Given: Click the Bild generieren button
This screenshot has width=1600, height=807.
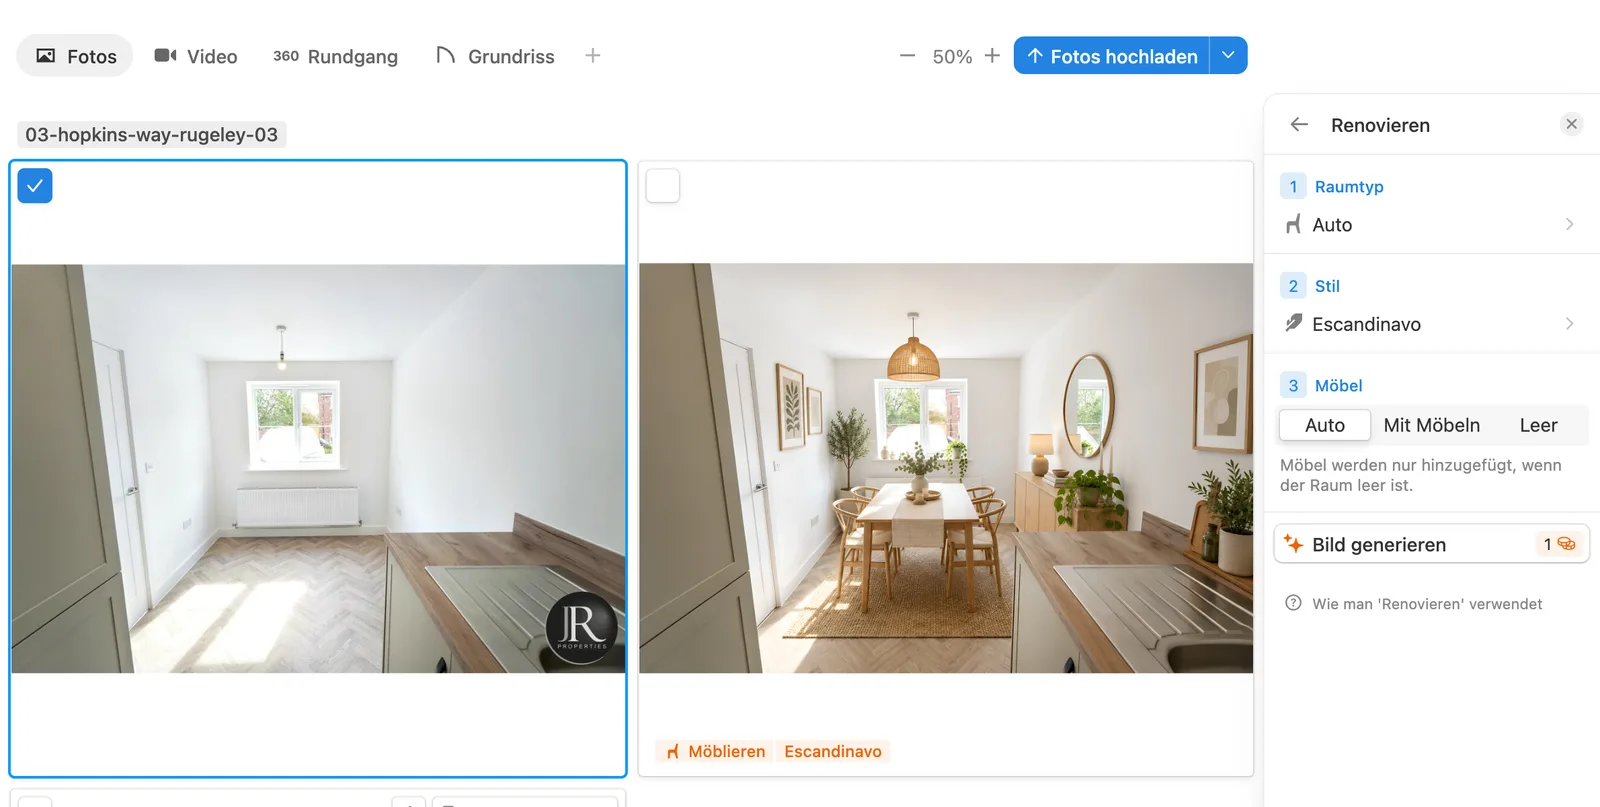Looking at the screenshot, I should point(1431,544).
